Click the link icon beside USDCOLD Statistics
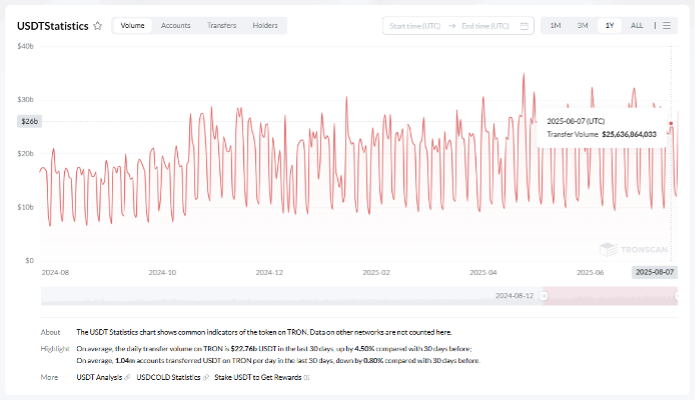This screenshot has width=696, height=400. click(205, 377)
